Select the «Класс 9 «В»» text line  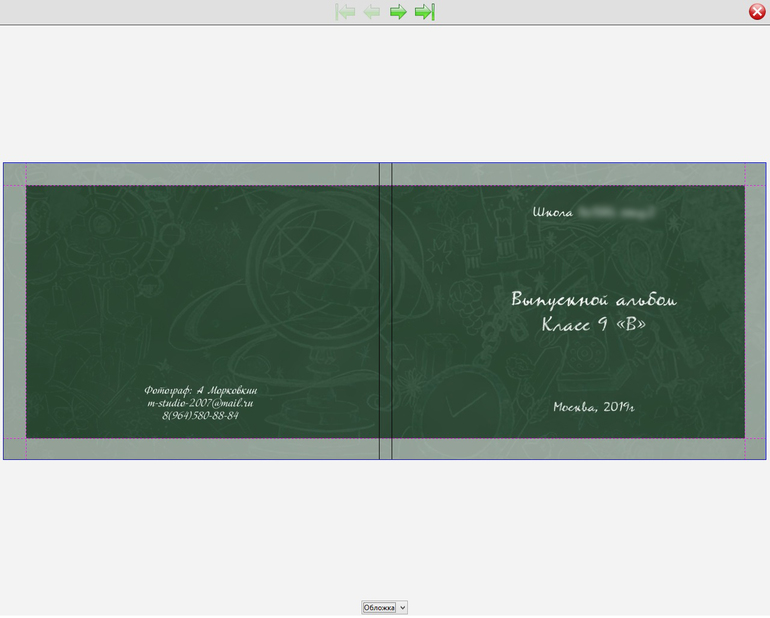tap(593, 324)
